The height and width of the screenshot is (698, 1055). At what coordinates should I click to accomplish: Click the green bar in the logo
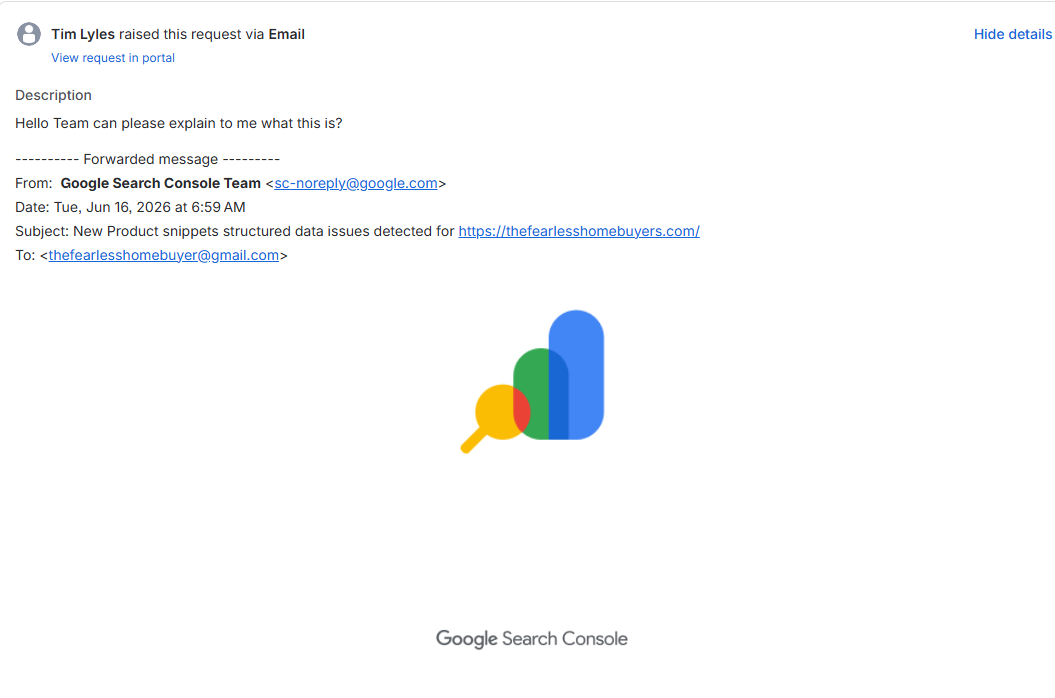point(532,394)
